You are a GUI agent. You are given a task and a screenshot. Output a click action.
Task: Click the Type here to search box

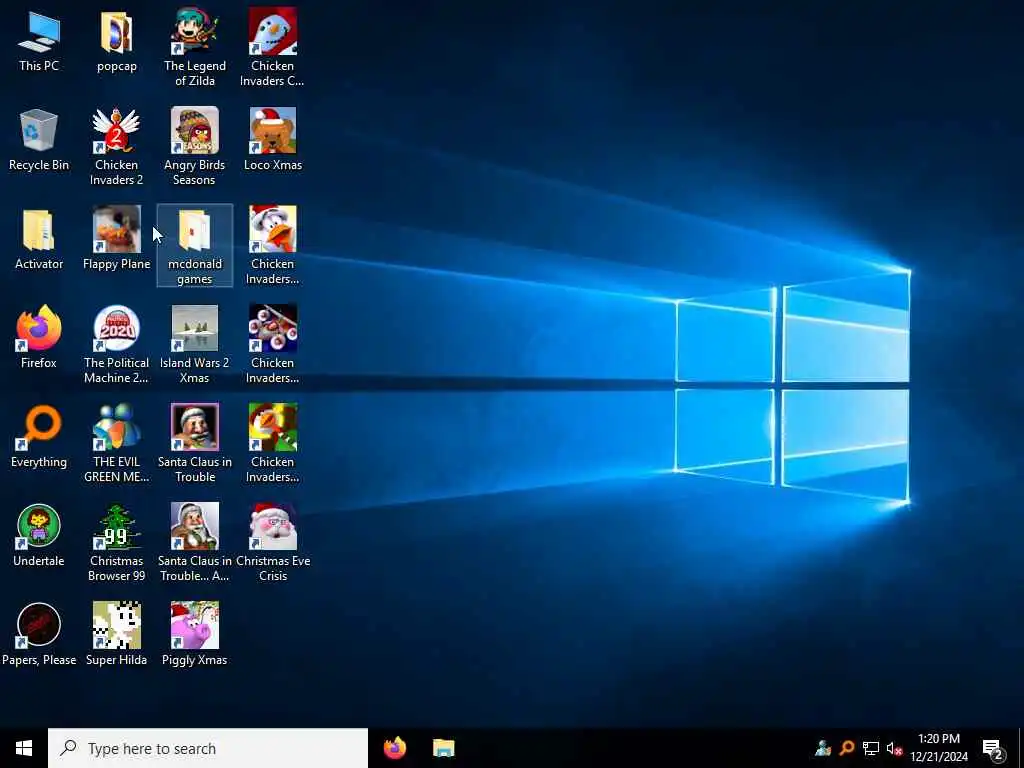pyautogui.click(x=208, y=748)
